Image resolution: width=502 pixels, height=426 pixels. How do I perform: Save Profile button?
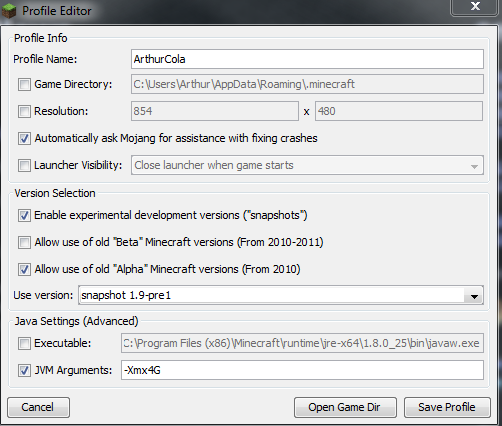coord(447,407)
